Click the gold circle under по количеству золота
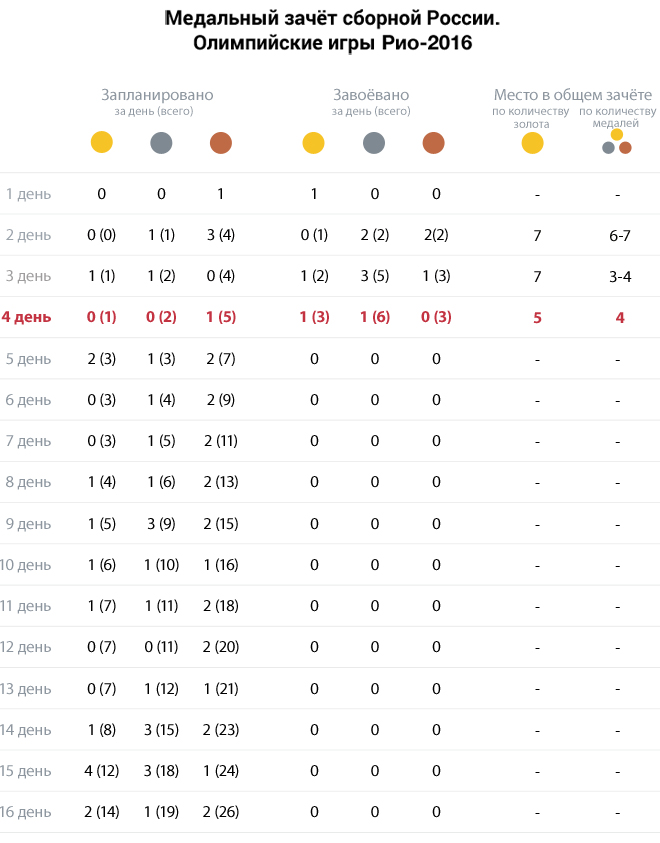 tap(533, 142)
